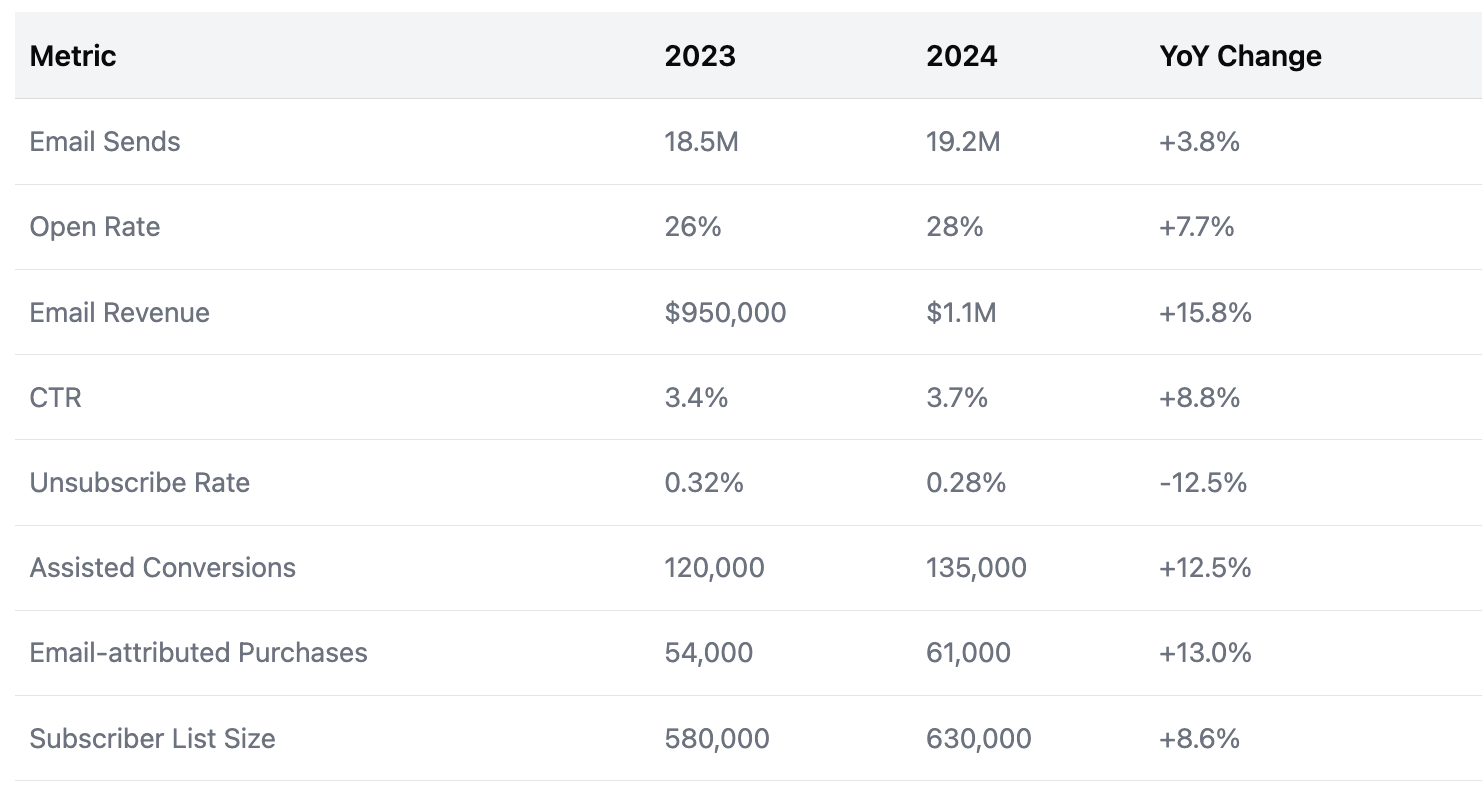This screenshot has width=1482, height=806.
Task: Select the Email-attributed Purchases row label
Action: (199, 653)
